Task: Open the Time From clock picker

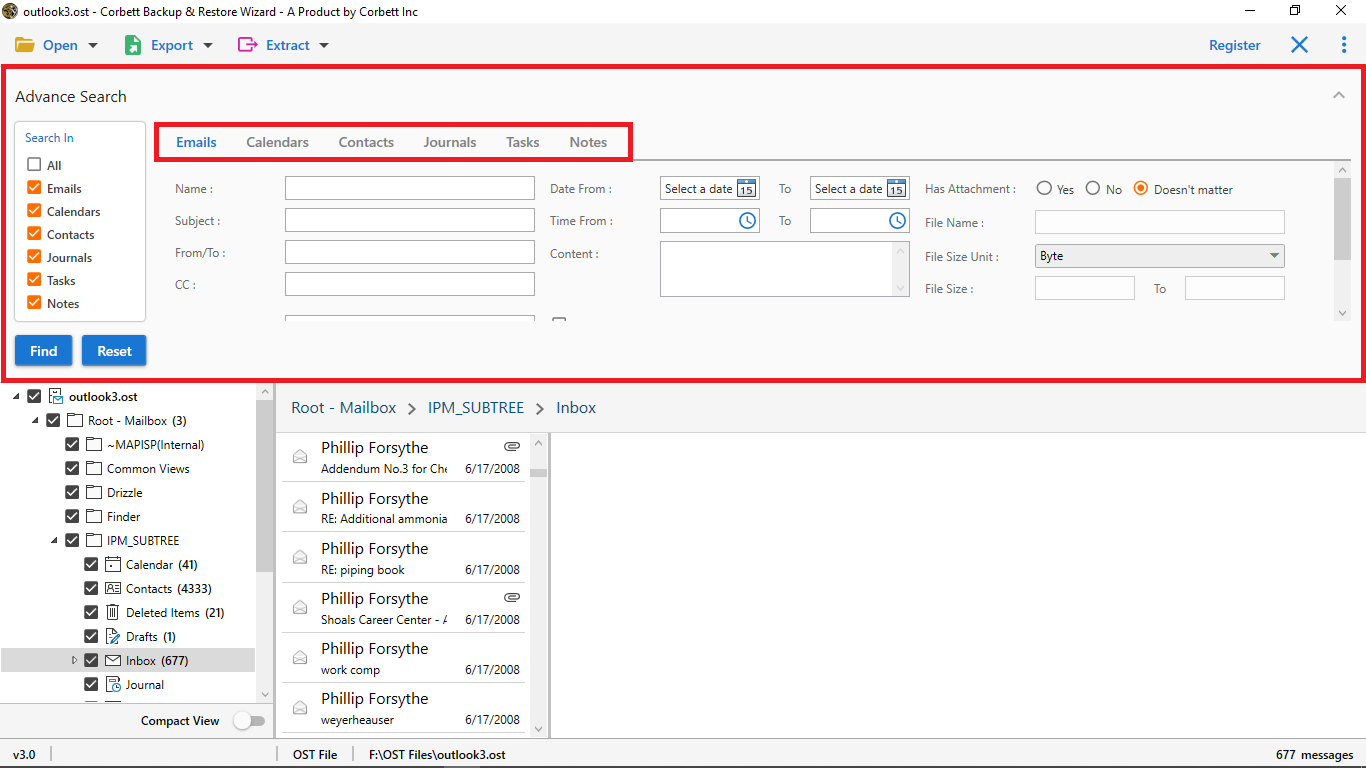Action: pos(747,221)
